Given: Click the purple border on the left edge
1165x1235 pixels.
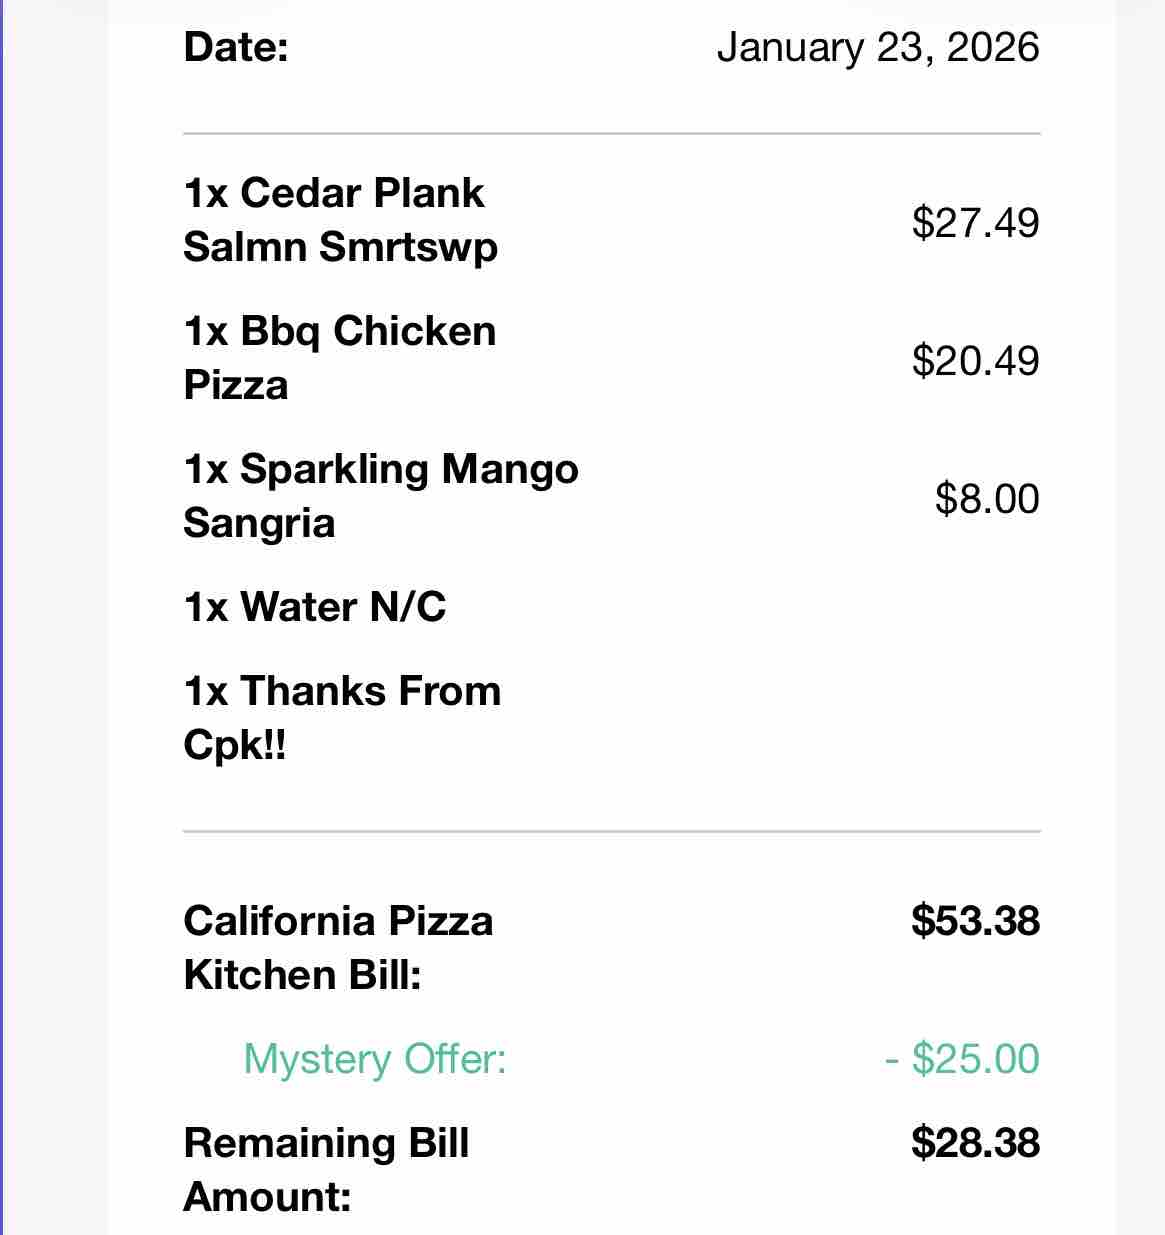Looking at the screenshot, I should tap(2, 617).
